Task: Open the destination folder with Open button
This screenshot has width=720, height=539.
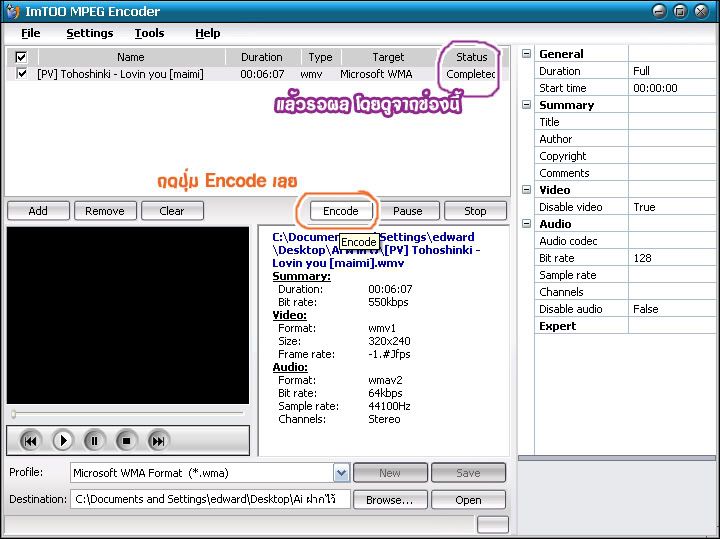Action: [468, 500]
